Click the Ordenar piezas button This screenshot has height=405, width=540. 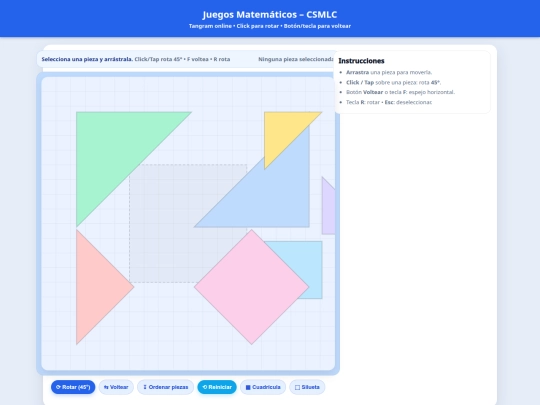165,387
